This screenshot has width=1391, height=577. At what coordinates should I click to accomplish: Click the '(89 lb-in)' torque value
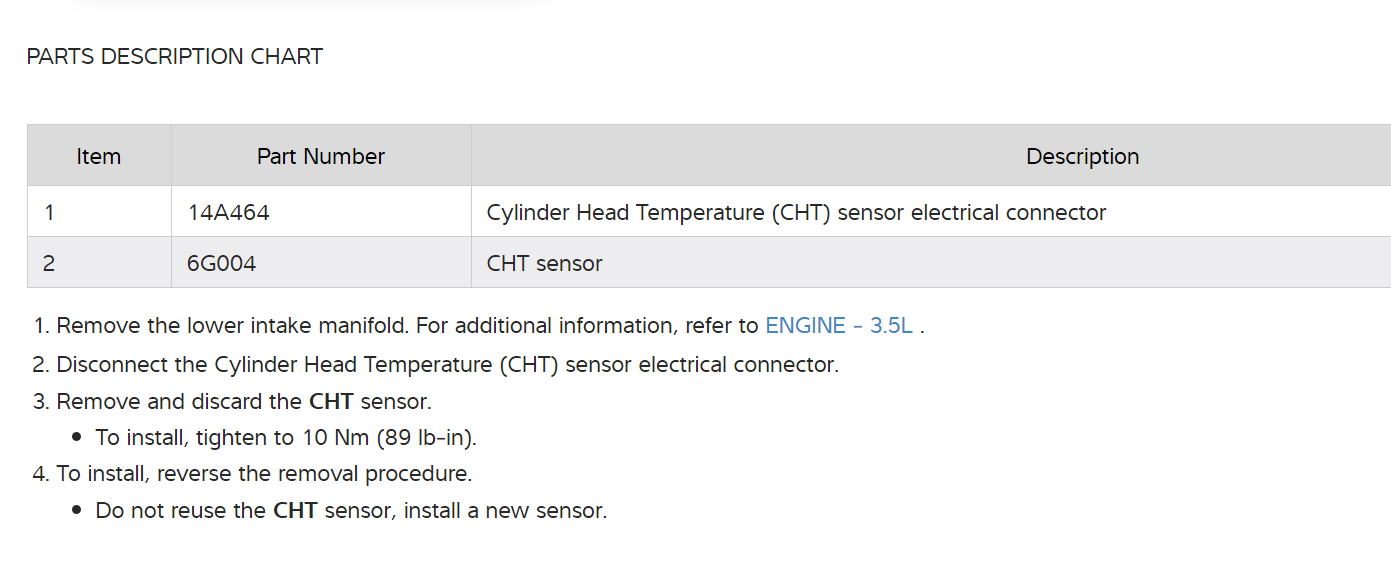click(434, 438)
